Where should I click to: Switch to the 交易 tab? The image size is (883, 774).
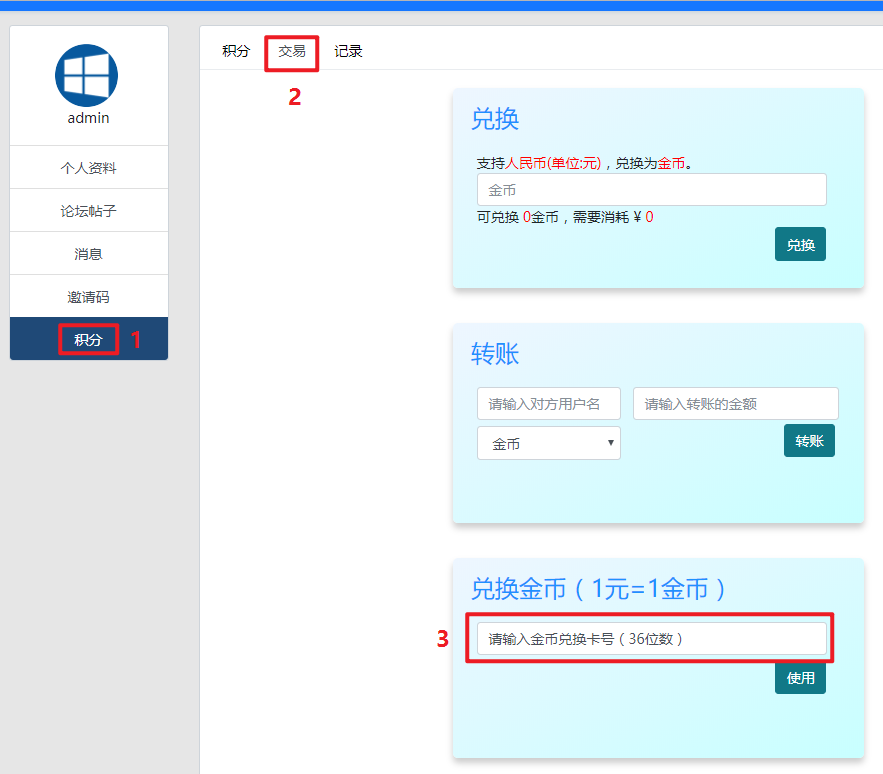[x=292, y=51]
